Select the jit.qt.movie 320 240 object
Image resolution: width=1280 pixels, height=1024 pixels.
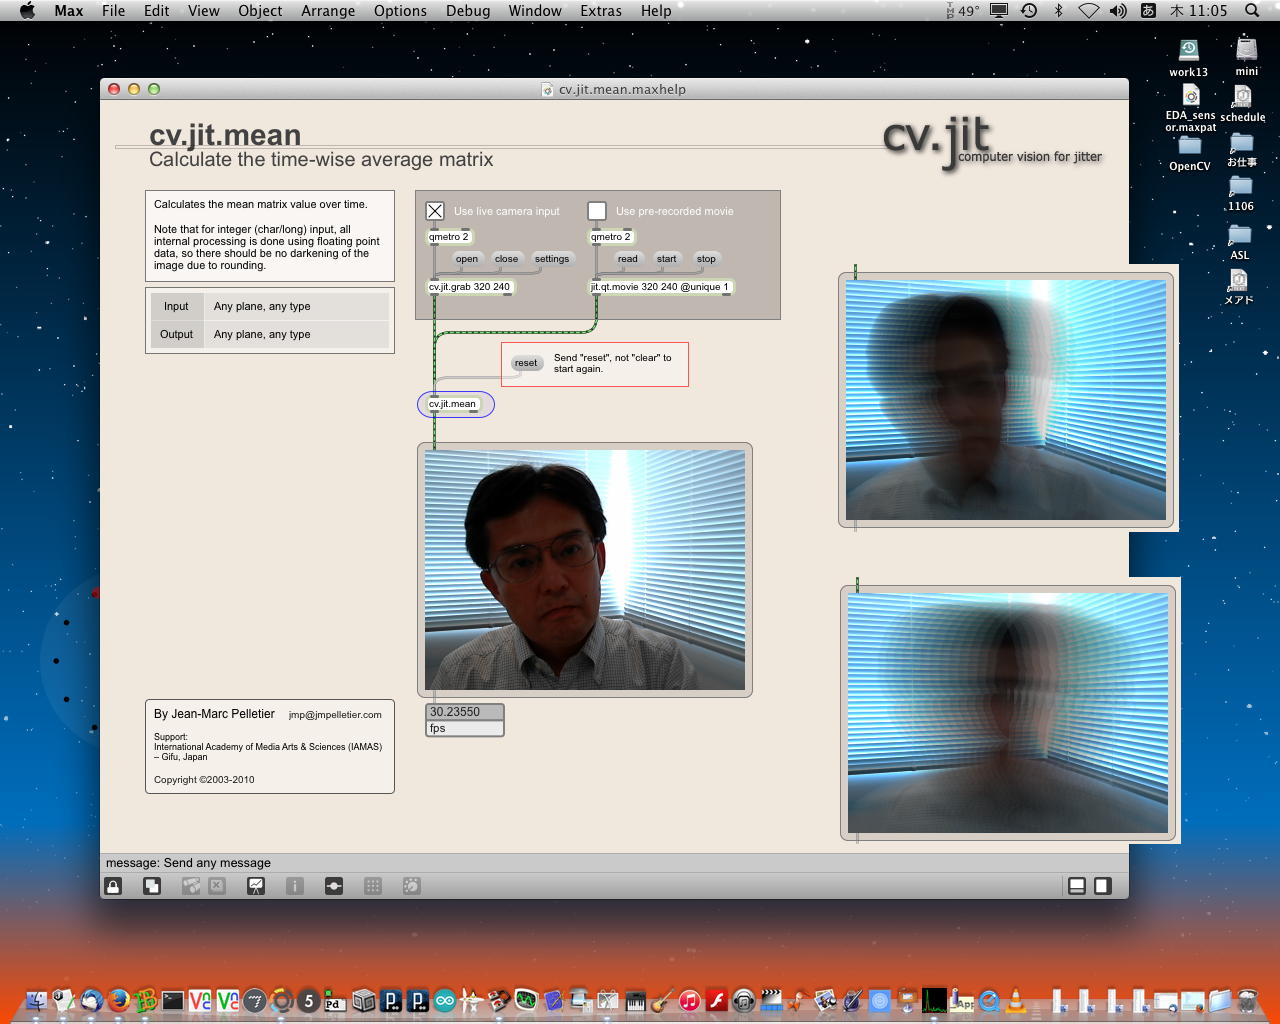click(661, 287)
